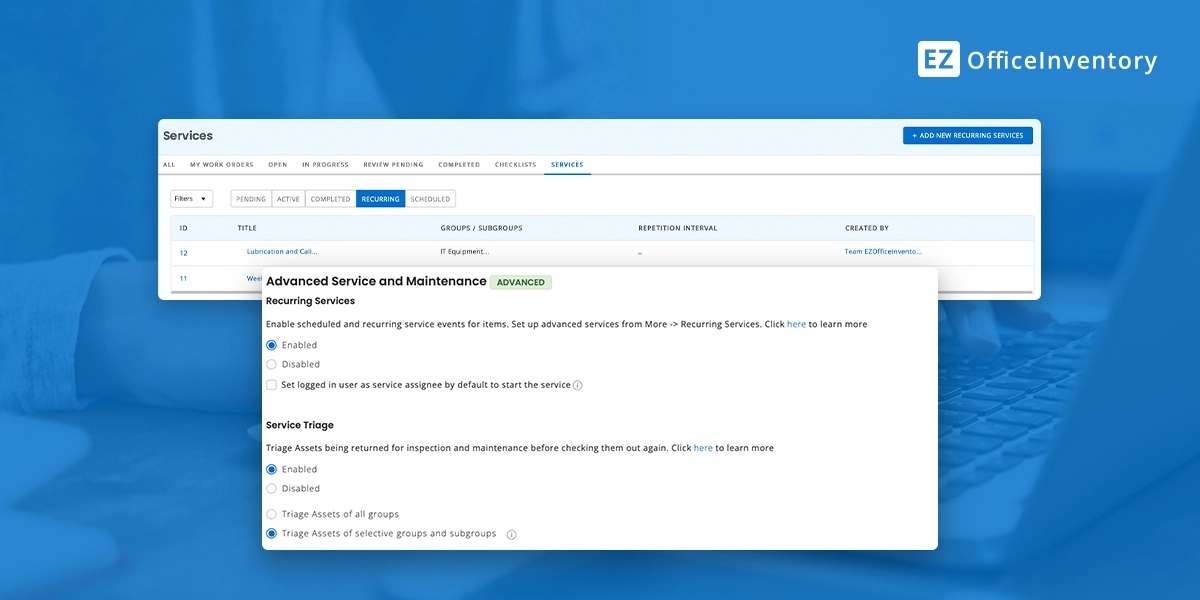Viewport: 1200px width, 600px height.
Task: Click the Enabled radio under Recurring Services
Action: 271,344
